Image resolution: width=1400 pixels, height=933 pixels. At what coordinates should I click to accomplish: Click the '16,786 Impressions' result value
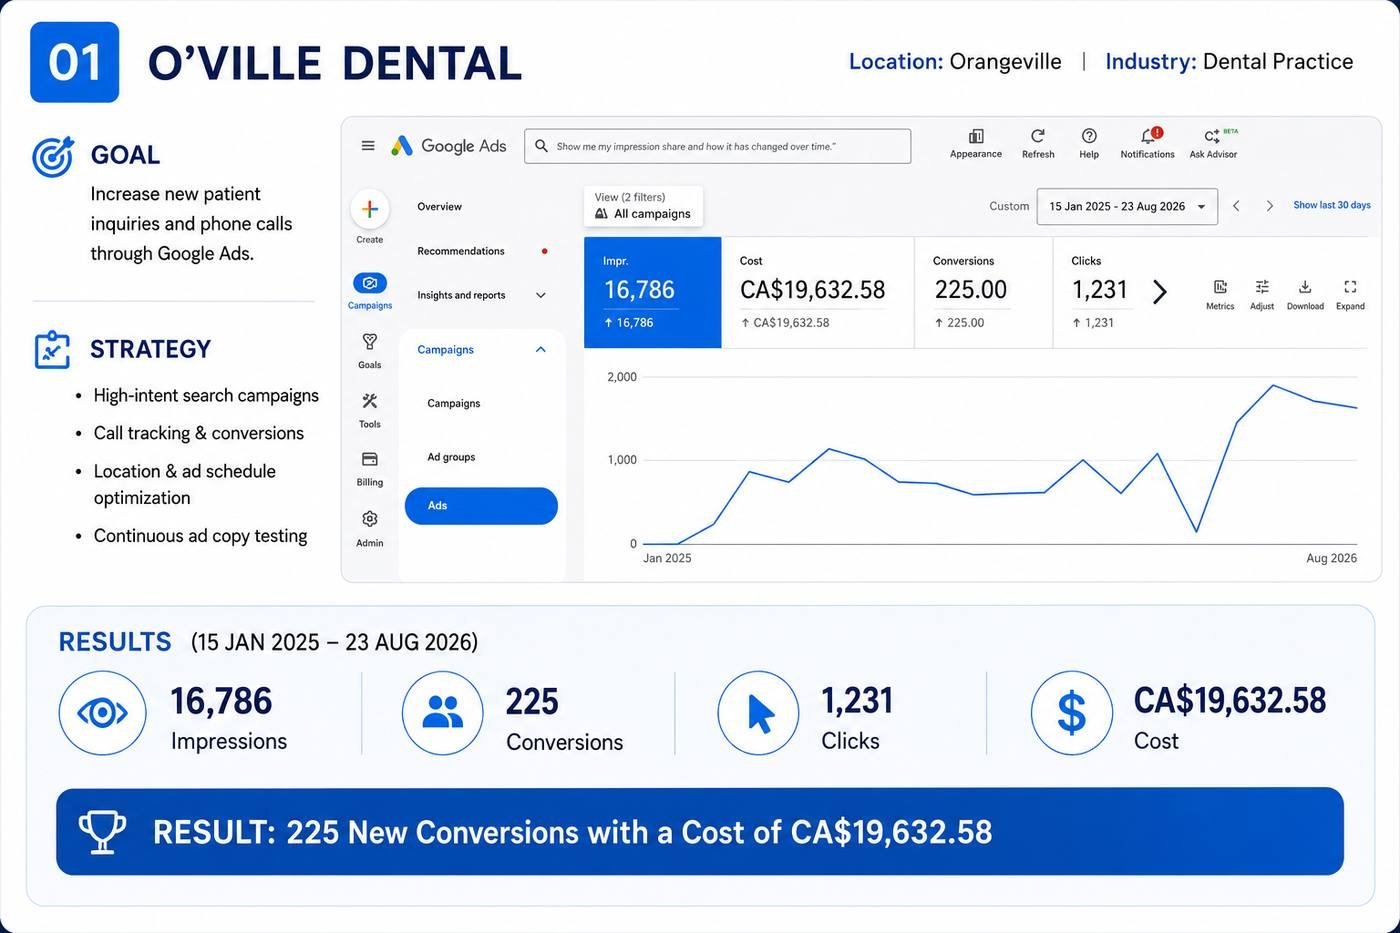[x=221, y=701]
